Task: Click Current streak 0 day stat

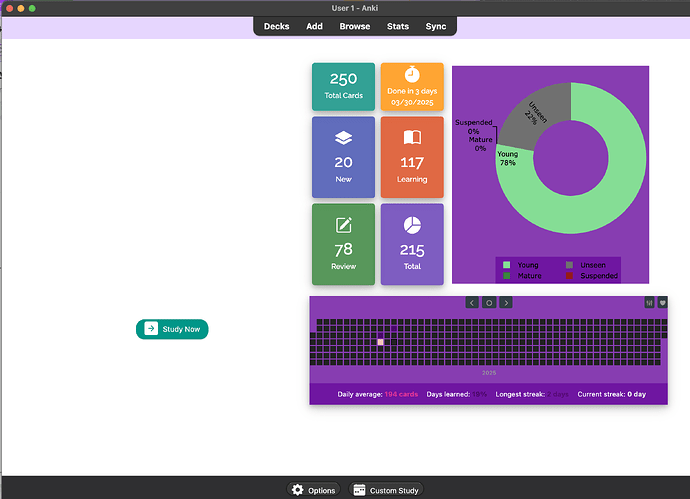Action: 612,394
